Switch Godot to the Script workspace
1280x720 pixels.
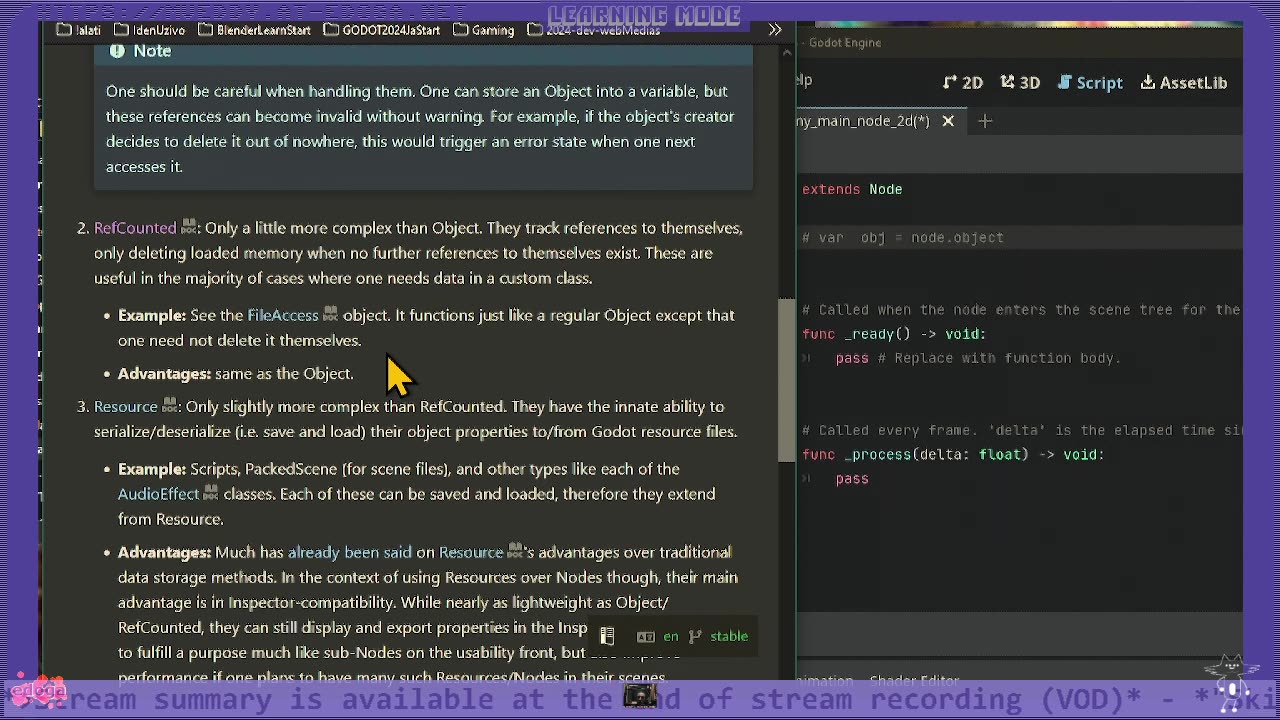pyautogui.click(x=1090, y=83)
